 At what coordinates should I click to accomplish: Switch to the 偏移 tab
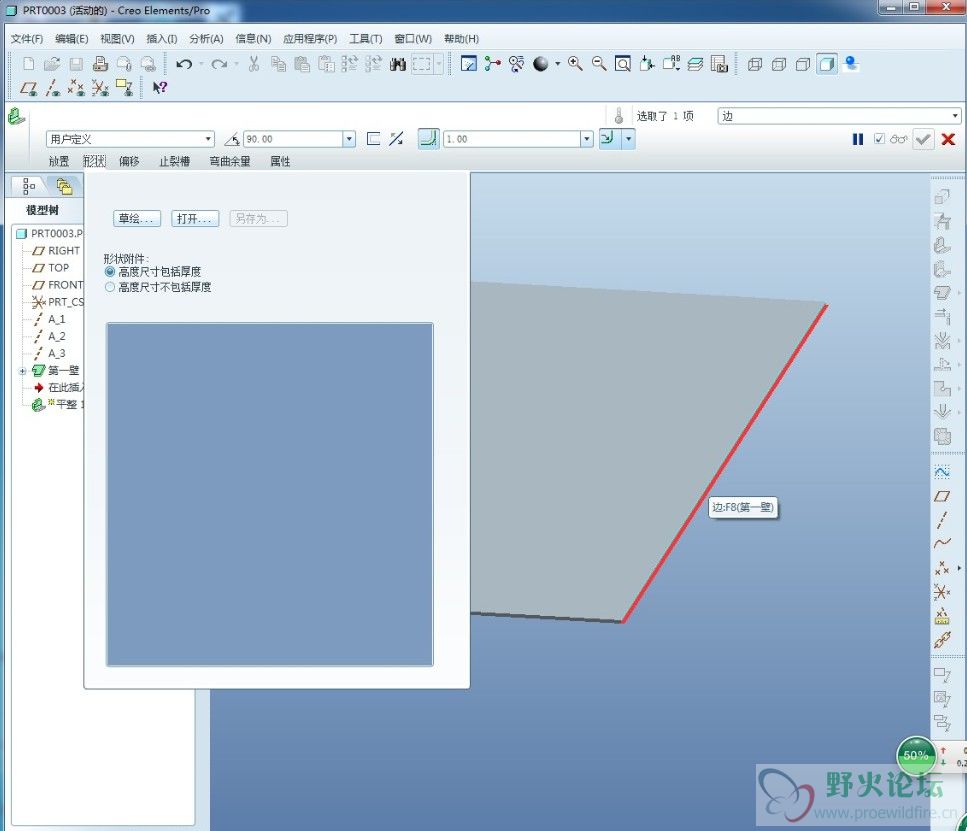pos(129,162)
